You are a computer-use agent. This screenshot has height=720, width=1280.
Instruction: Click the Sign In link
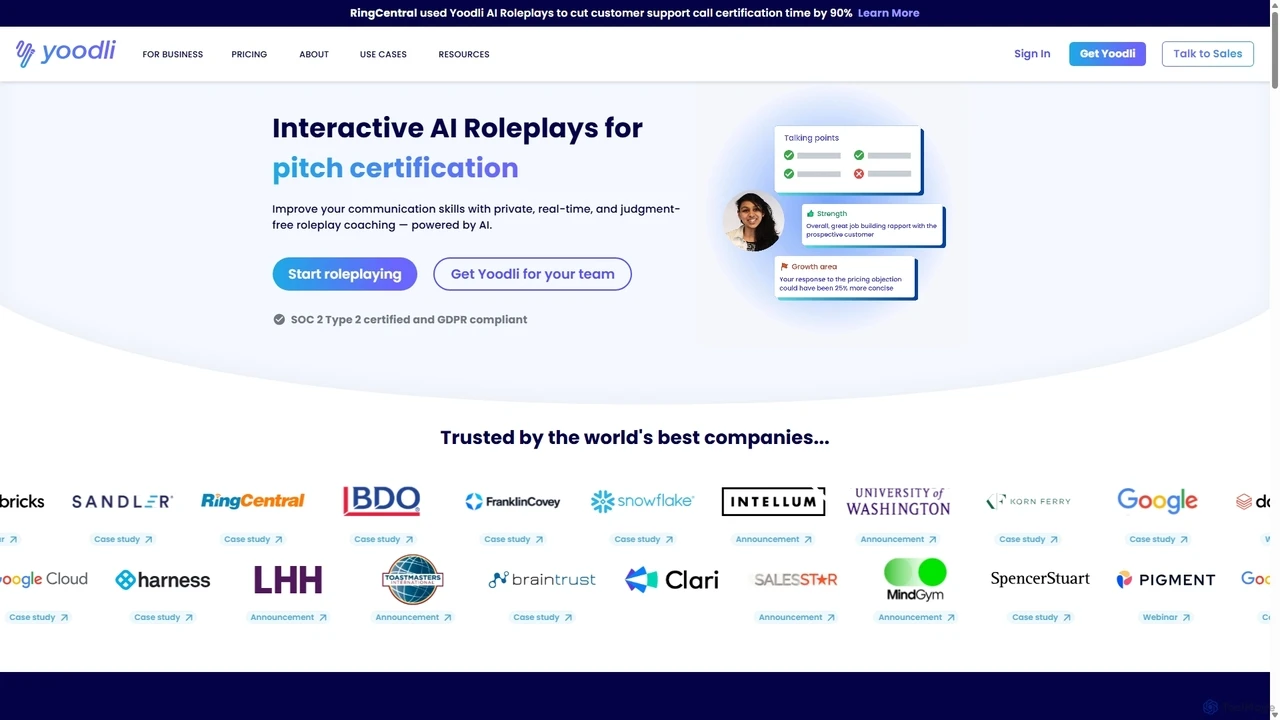tap(1032, 54)
